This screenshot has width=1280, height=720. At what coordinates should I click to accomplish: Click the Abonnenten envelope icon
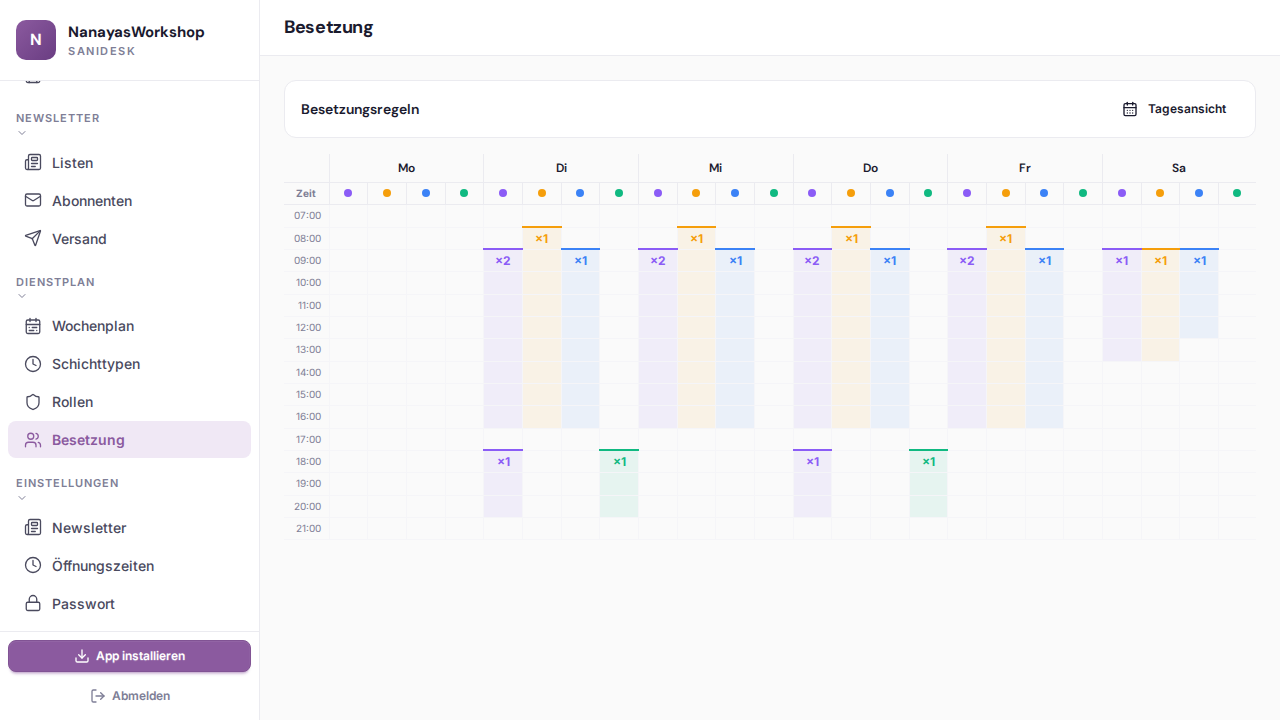[33, 201]
